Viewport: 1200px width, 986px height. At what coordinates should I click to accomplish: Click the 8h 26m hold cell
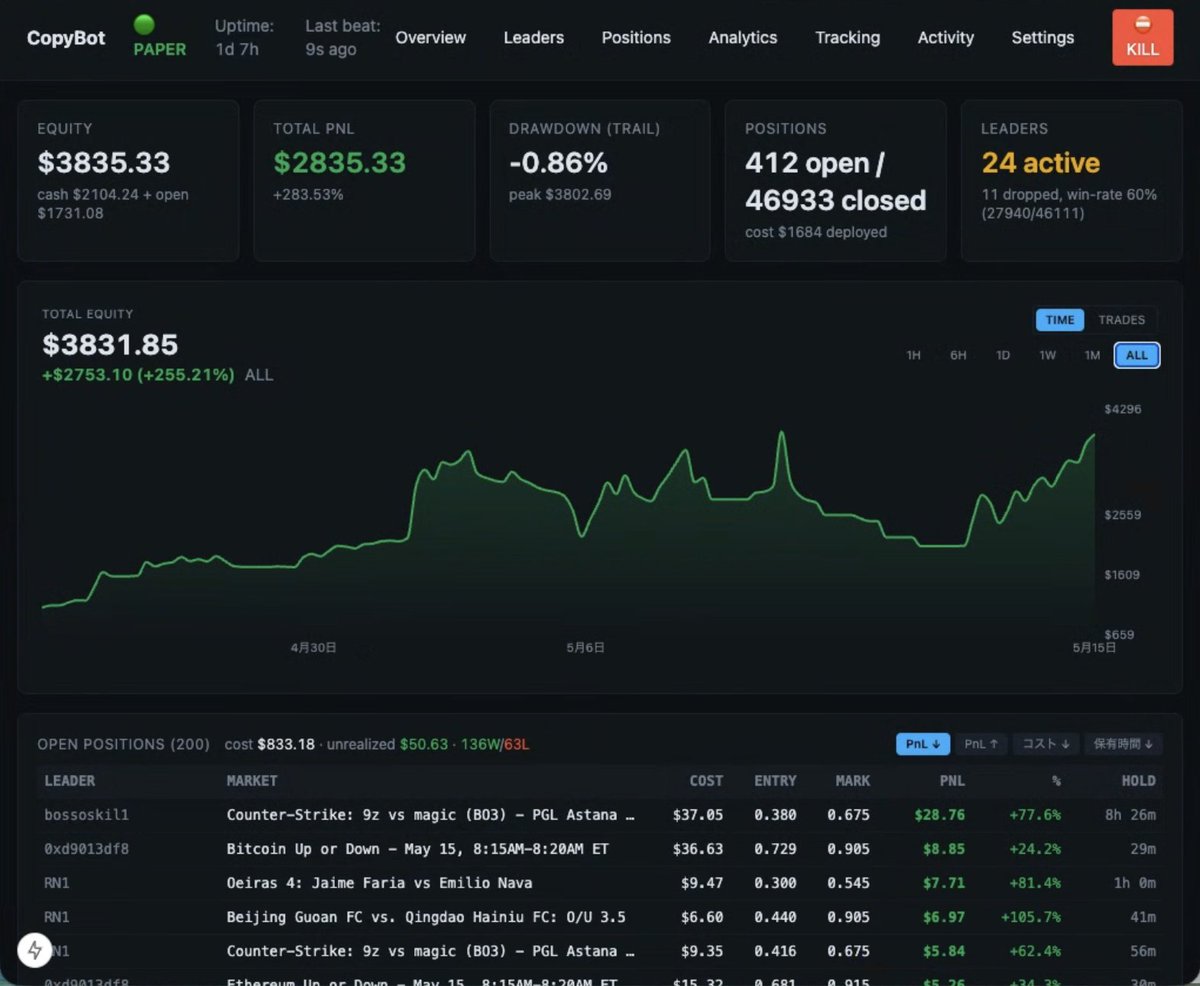tap(1130, 815)
